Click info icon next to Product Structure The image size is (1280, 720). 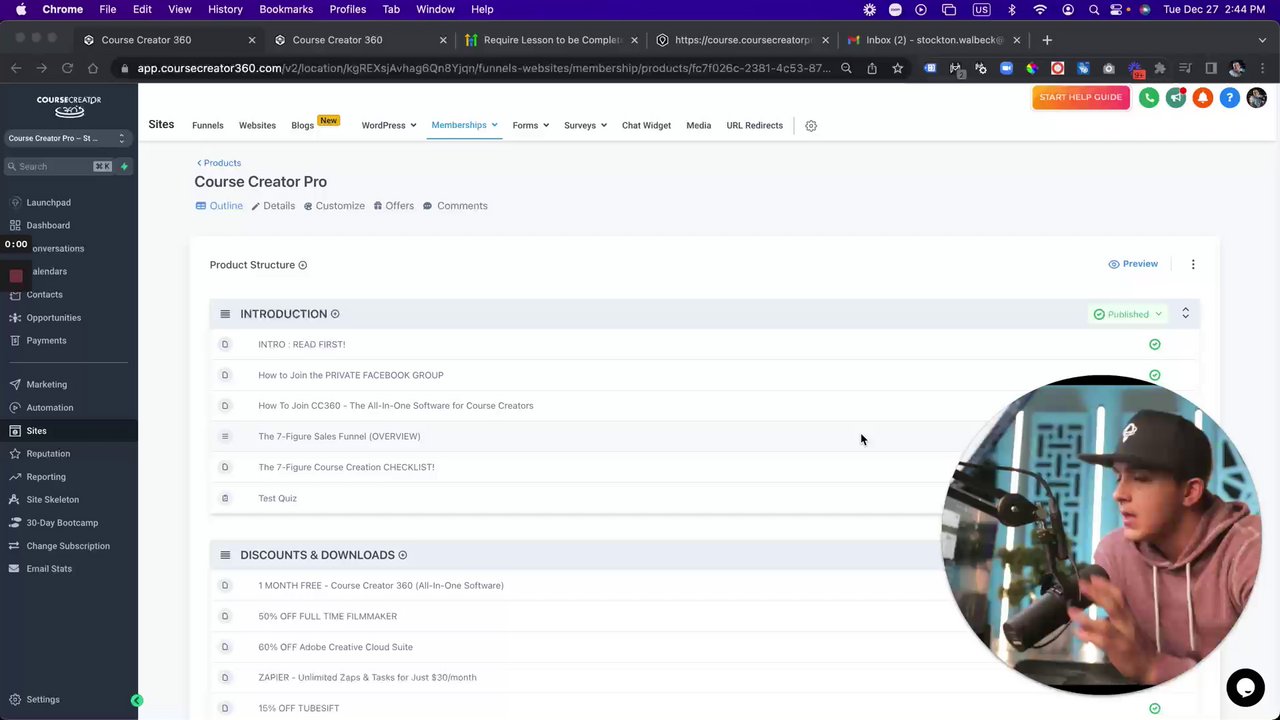pyautogui.click(x=302, y=265)
